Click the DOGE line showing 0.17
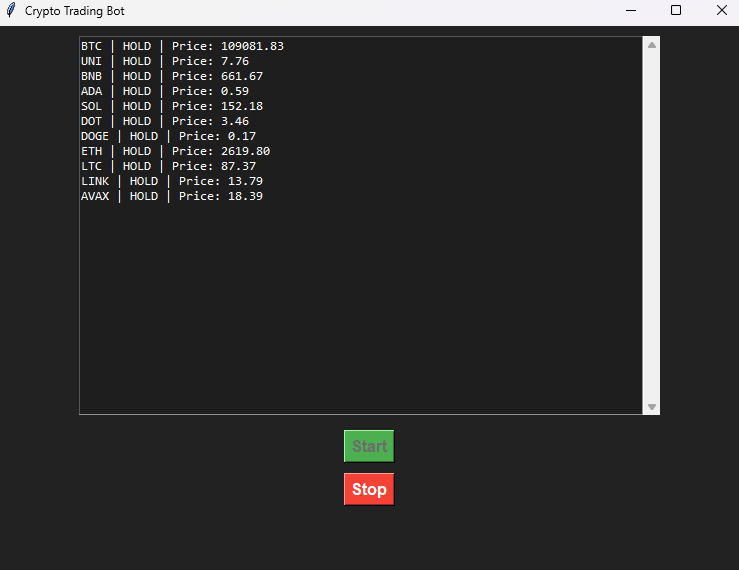This screenshot has width=739, height=570. tap(168, 136)
